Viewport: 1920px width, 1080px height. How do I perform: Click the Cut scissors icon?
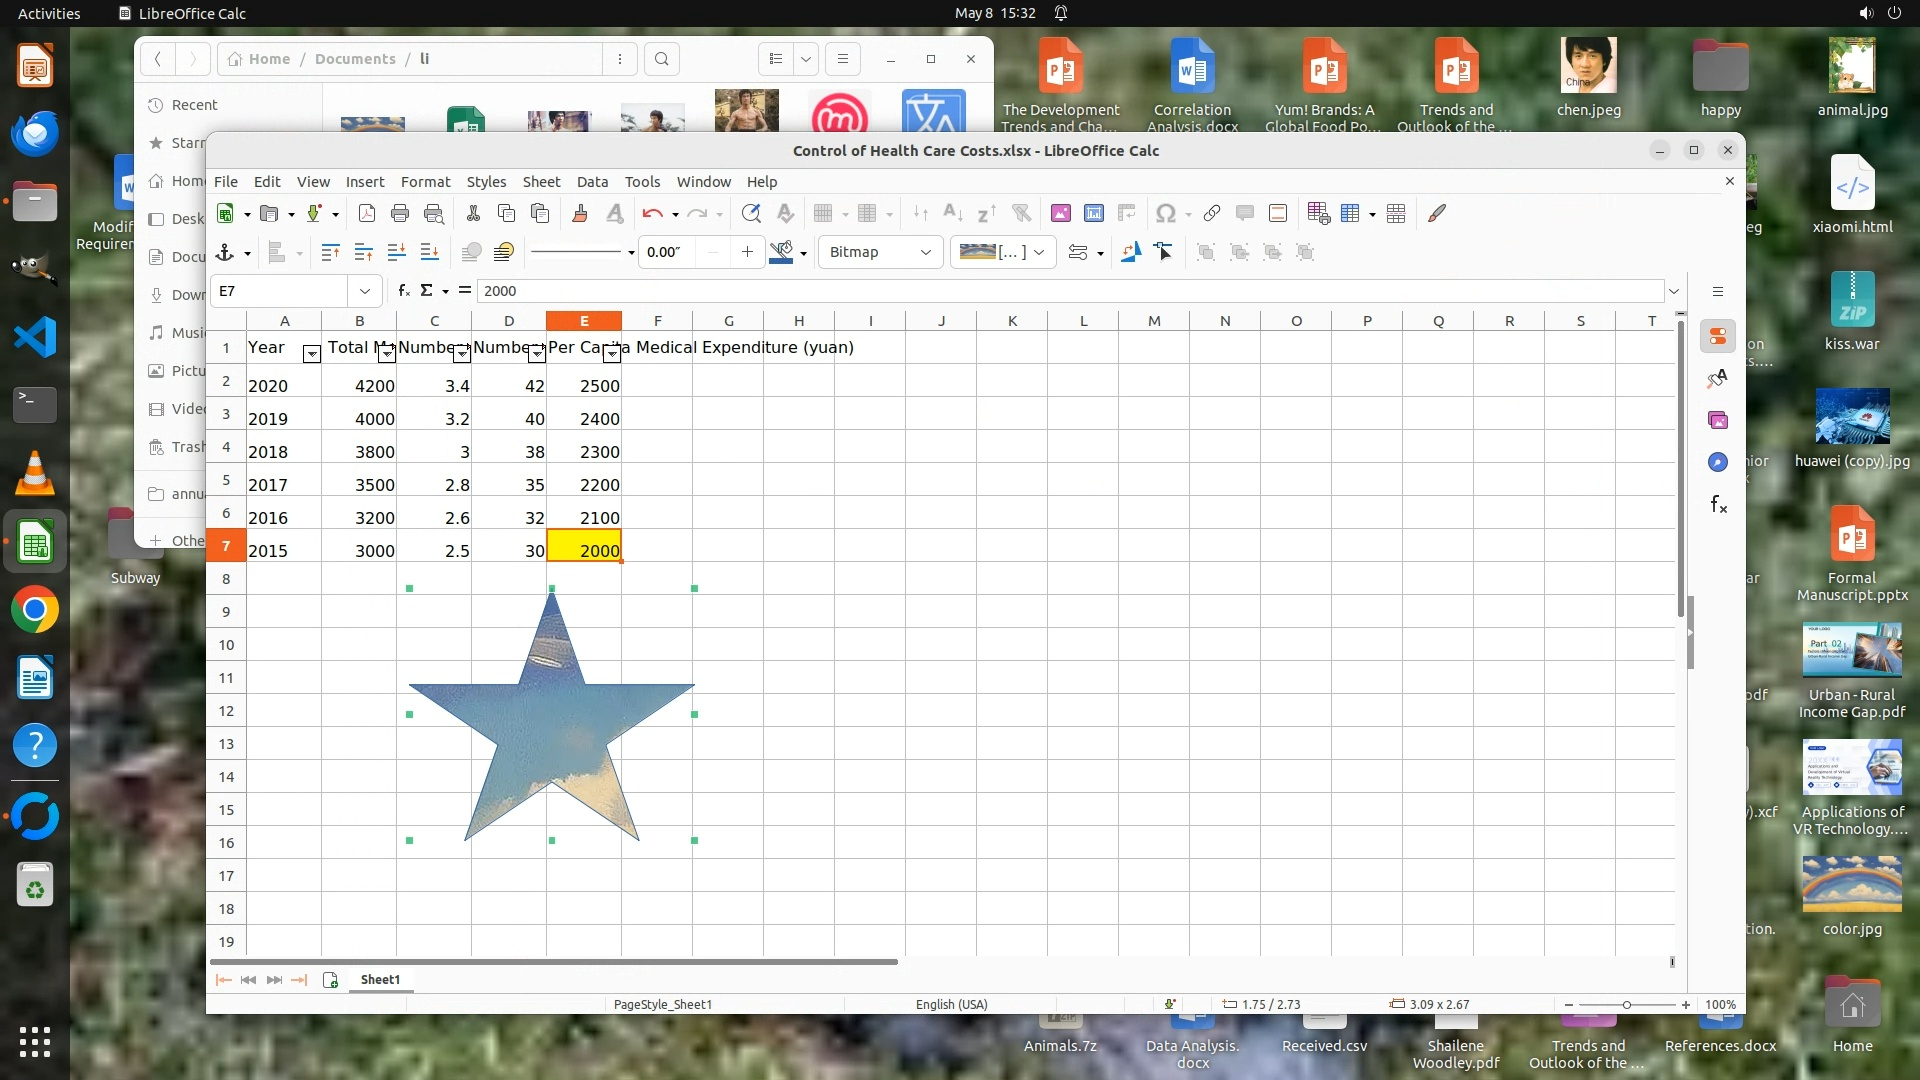[473, 213]
